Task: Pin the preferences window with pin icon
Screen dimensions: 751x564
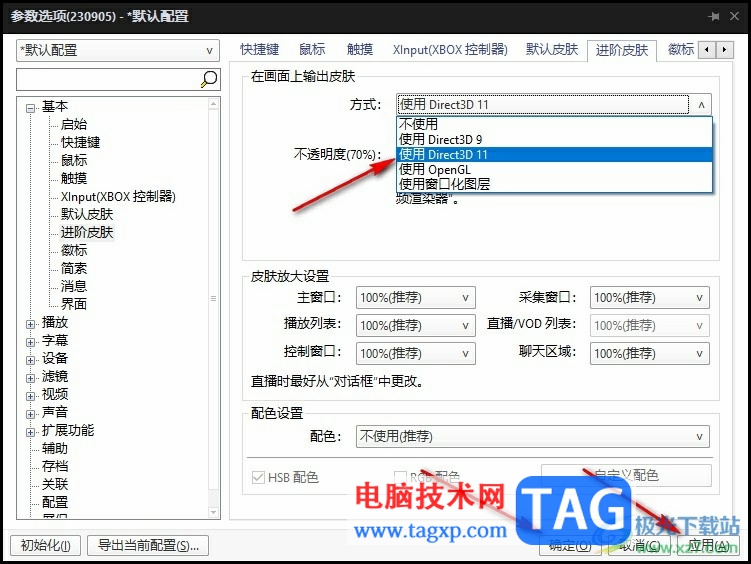Action: (714, 16)
